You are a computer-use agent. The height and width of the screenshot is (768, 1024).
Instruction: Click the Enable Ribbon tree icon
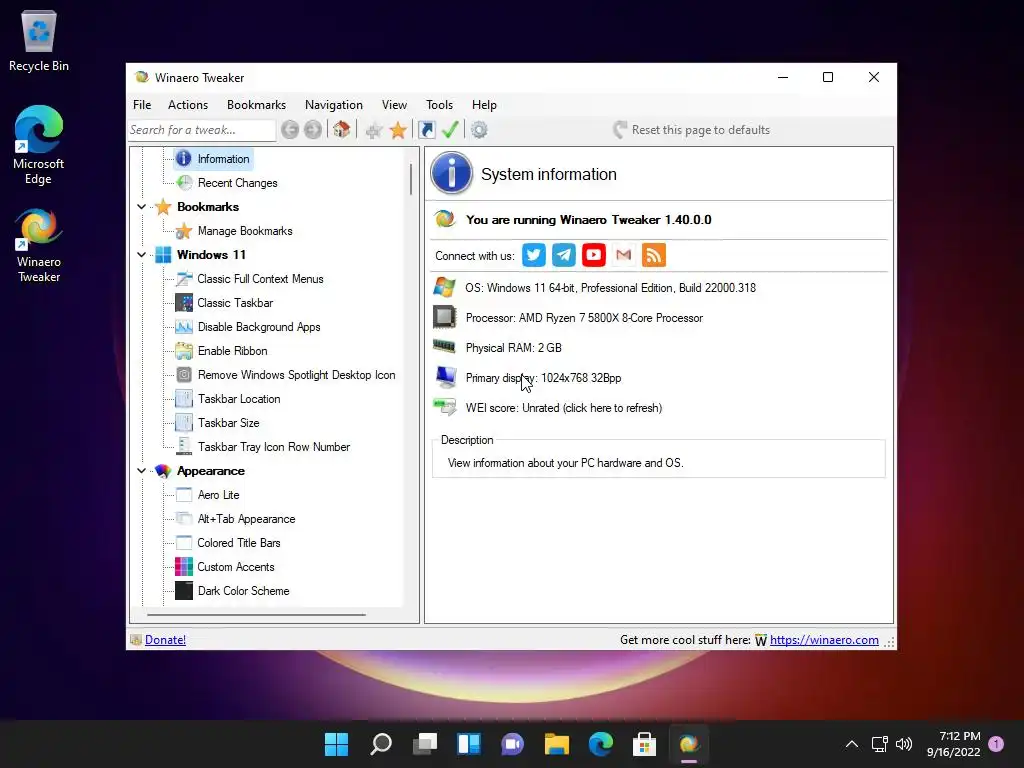pyautogui.click(x=184, y=351)
